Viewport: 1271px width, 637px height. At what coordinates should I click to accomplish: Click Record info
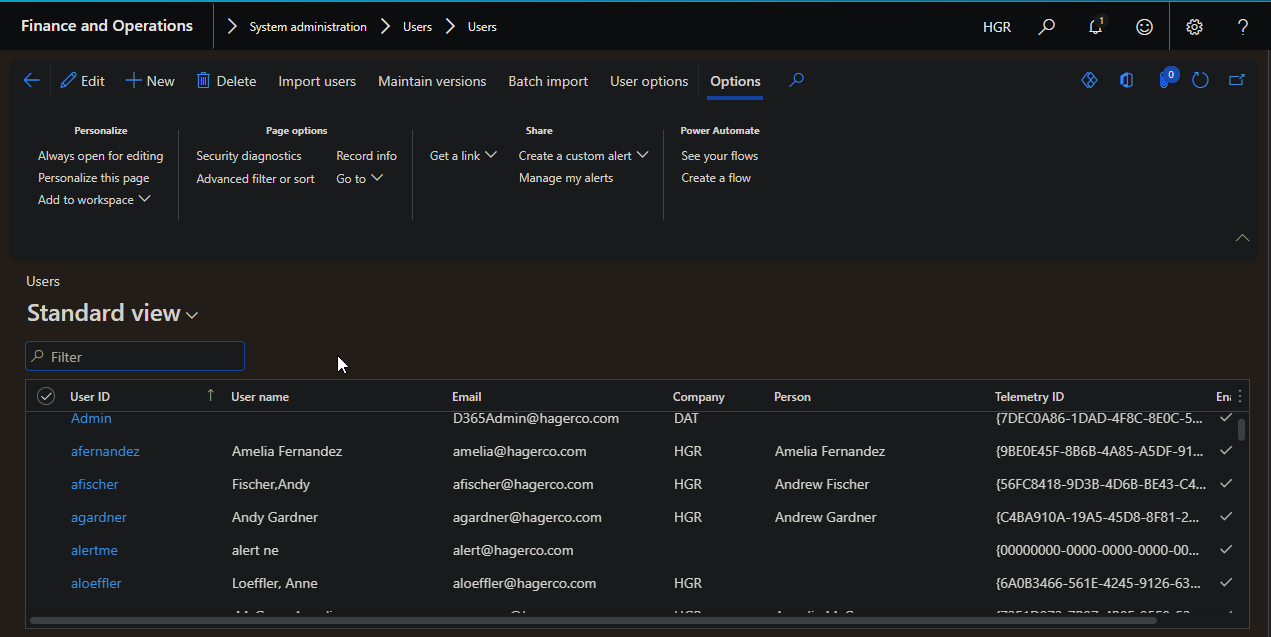coord(366,156)
